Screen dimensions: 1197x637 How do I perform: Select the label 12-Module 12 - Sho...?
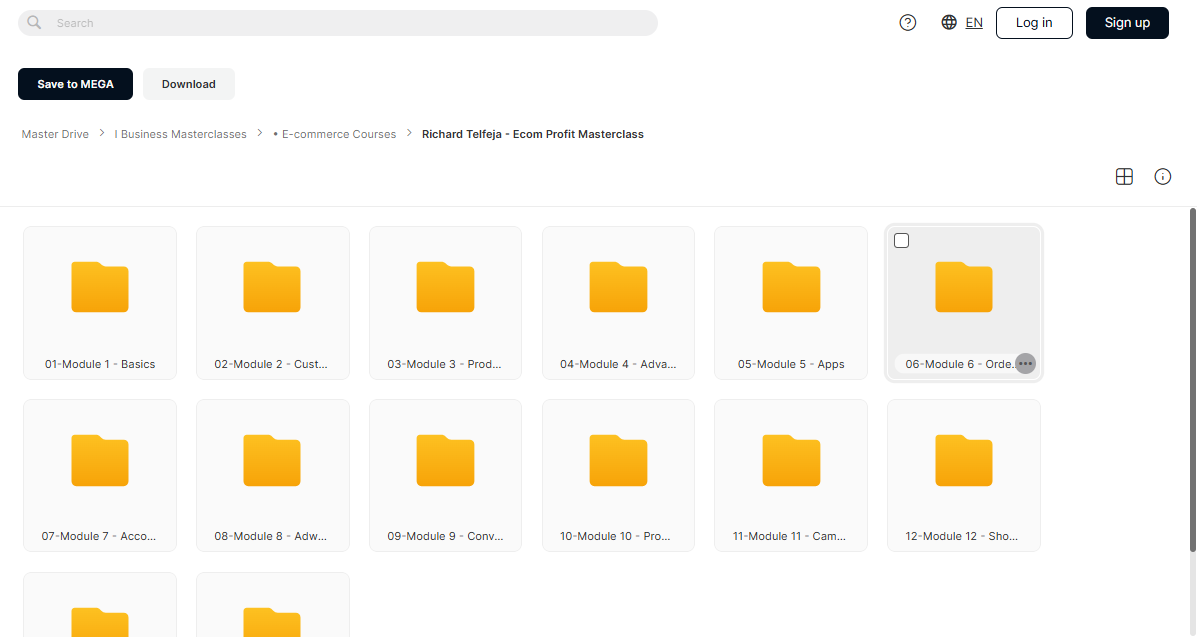tap(962, 536)
